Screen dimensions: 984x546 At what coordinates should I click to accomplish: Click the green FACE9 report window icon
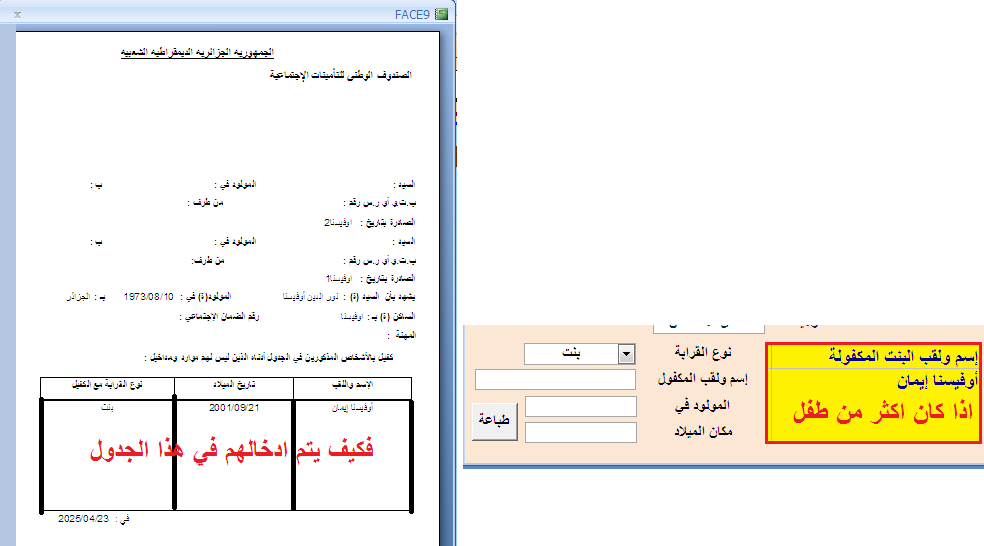coord(442,14)
